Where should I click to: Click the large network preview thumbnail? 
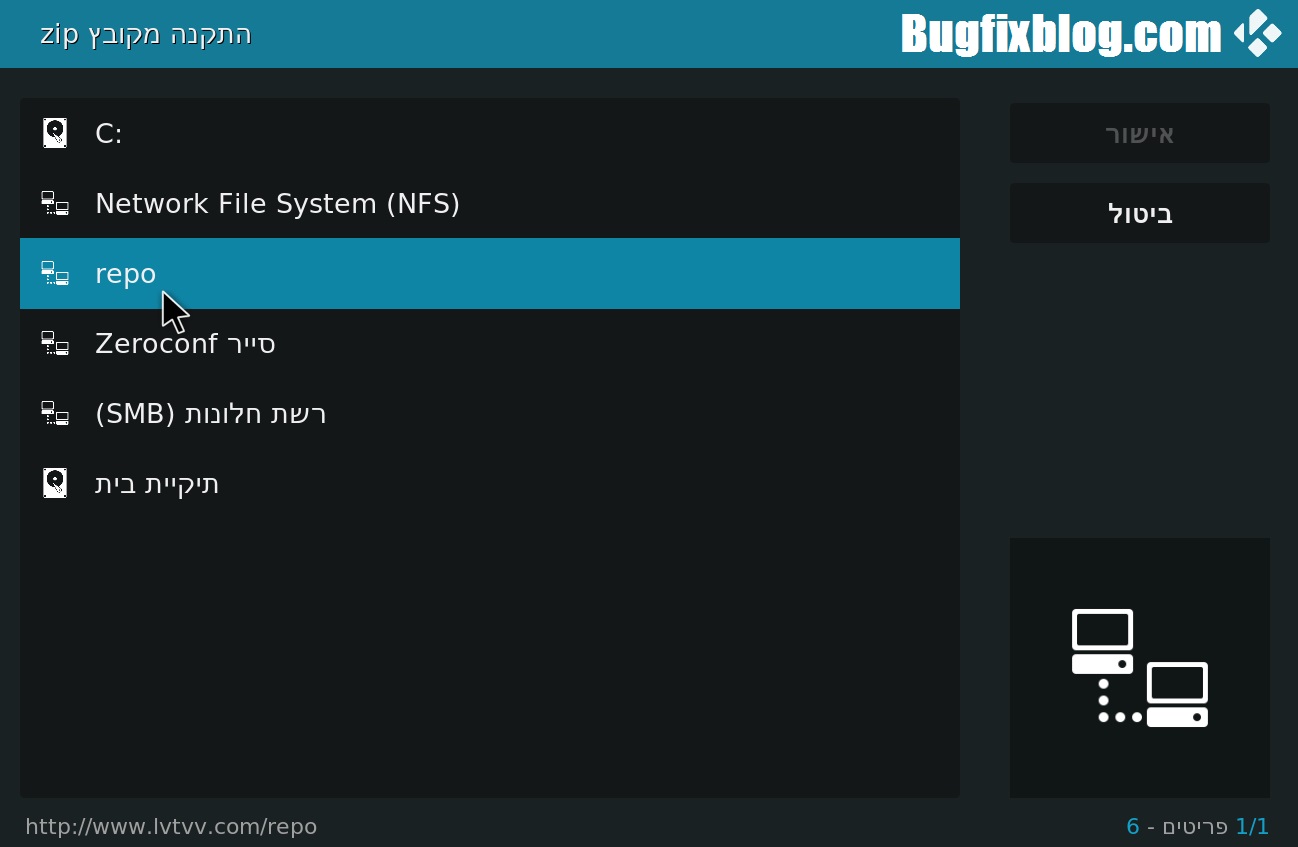point(1139,667)
